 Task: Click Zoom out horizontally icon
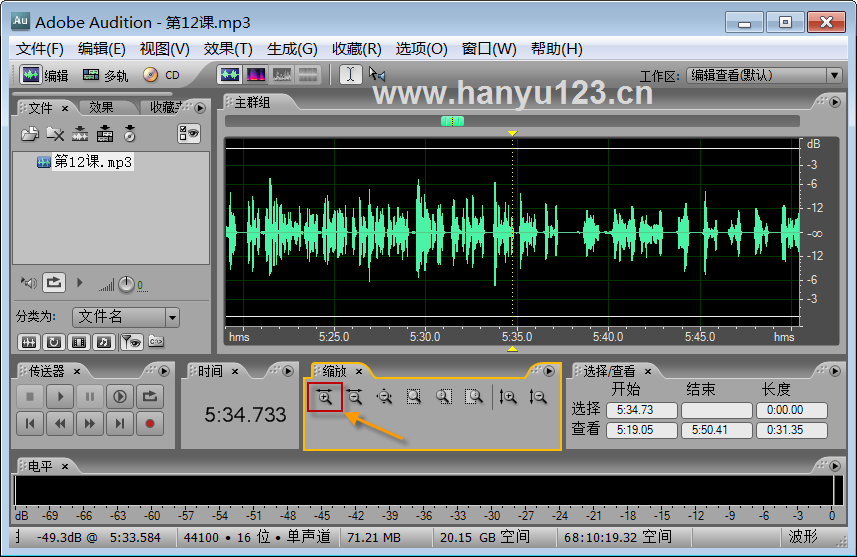click(354, 397)
